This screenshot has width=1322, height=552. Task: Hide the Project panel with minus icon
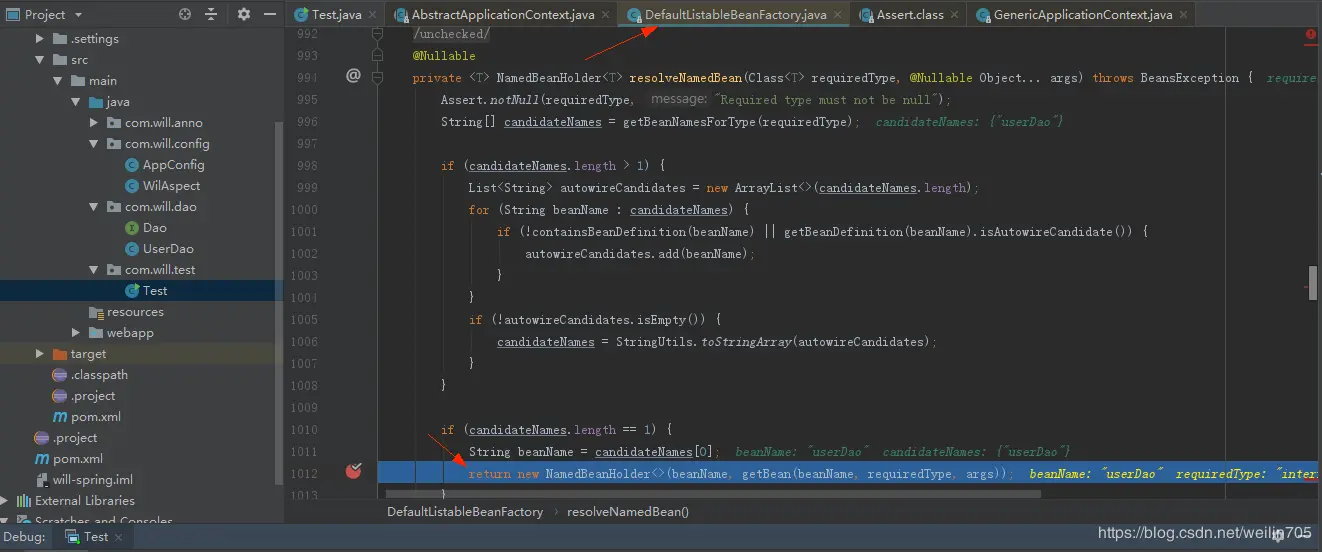click(268, 15)
